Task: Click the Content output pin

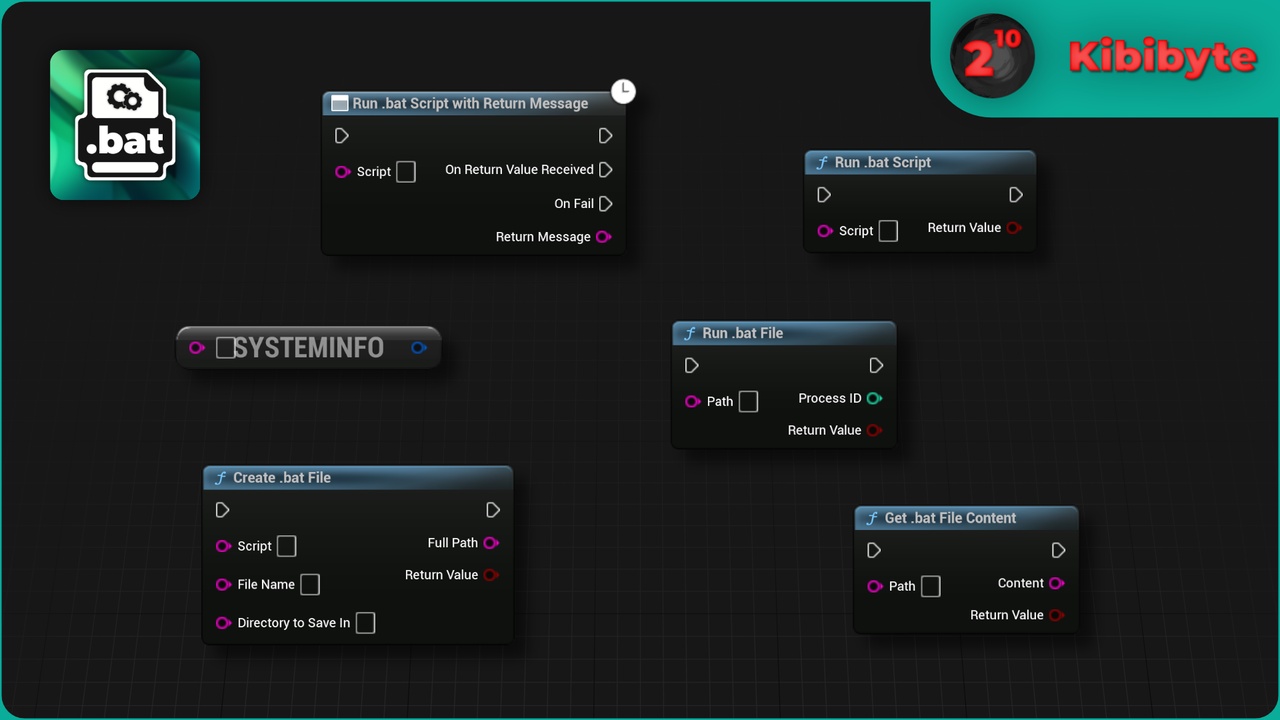Action: tap(1056, 583)
